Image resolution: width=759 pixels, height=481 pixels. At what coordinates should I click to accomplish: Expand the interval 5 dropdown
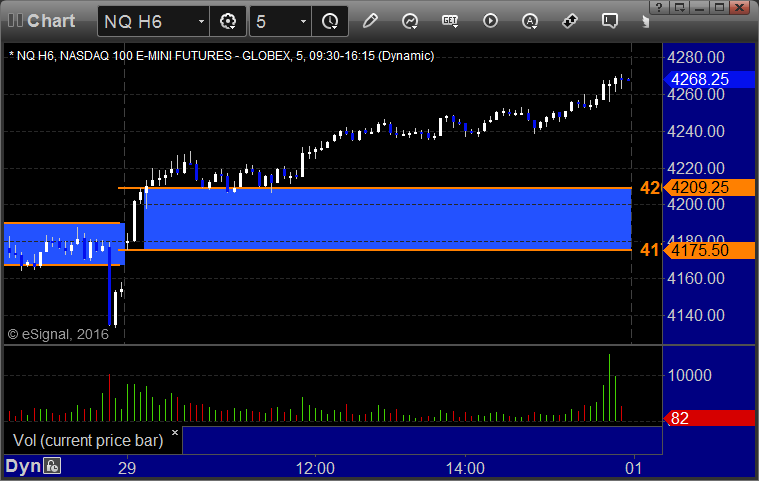click(x=304, y=21)
